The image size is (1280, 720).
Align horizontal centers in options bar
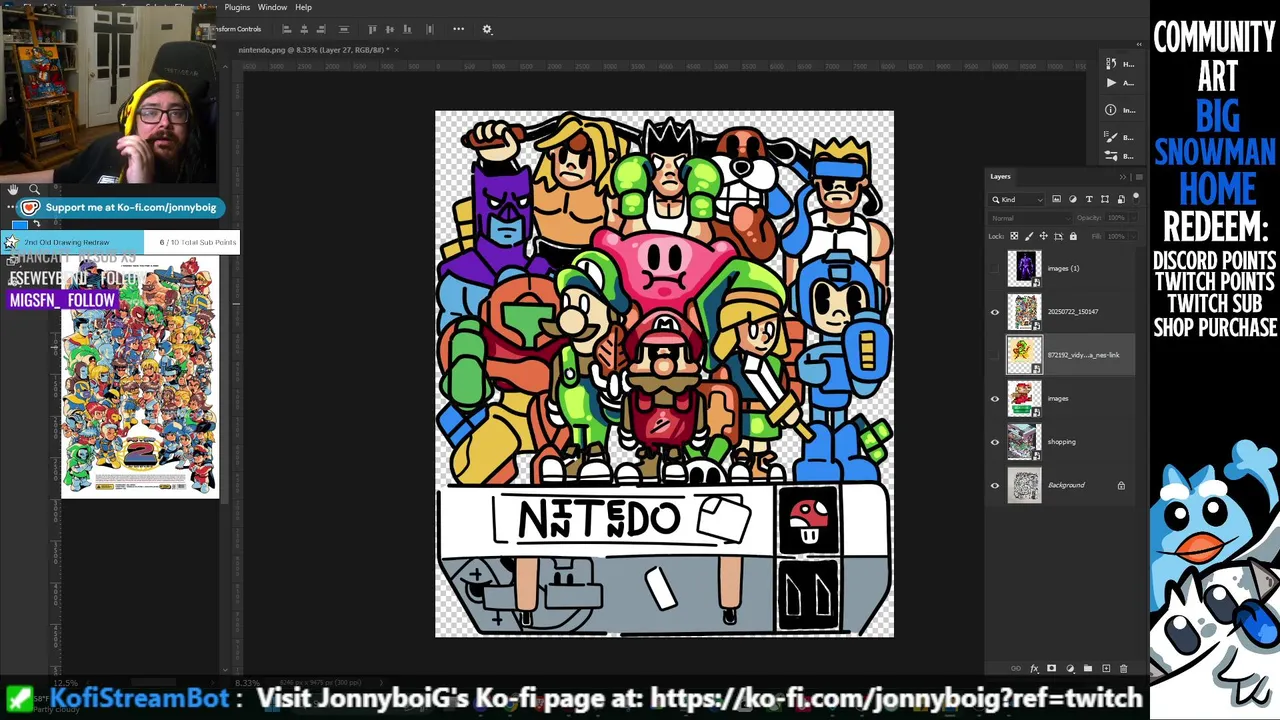coord(304,29)
